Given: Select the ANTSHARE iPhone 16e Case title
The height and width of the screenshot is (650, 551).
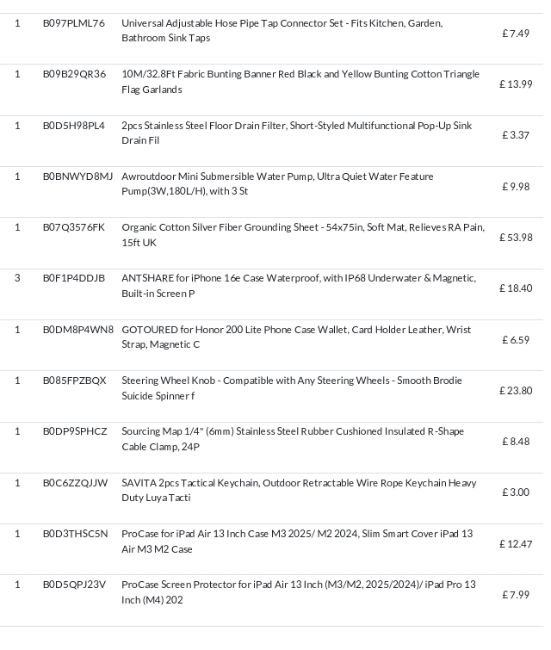Looking at the screenshot, I should tap(299, 286).
